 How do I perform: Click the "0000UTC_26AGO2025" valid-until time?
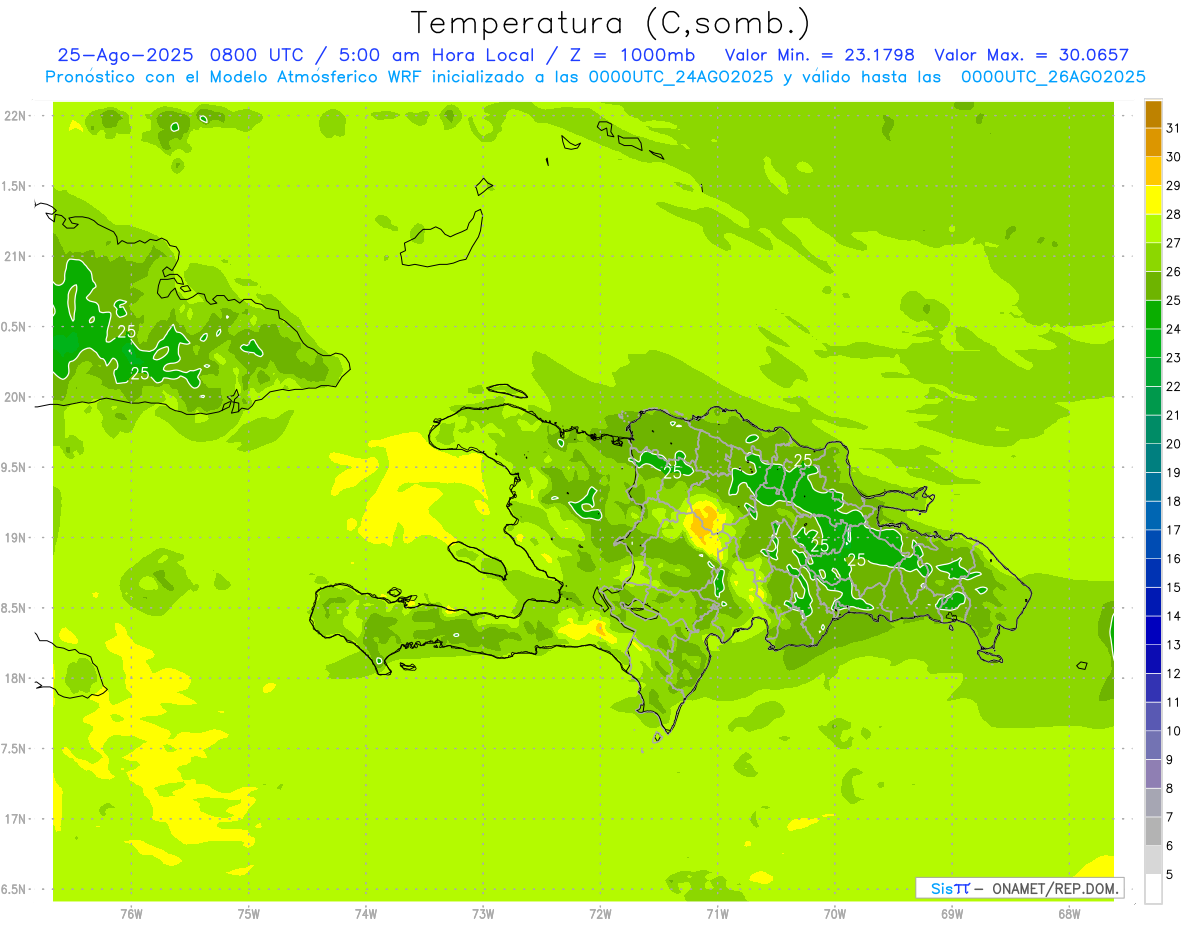pyautogui.click(x=1053, y=77)
